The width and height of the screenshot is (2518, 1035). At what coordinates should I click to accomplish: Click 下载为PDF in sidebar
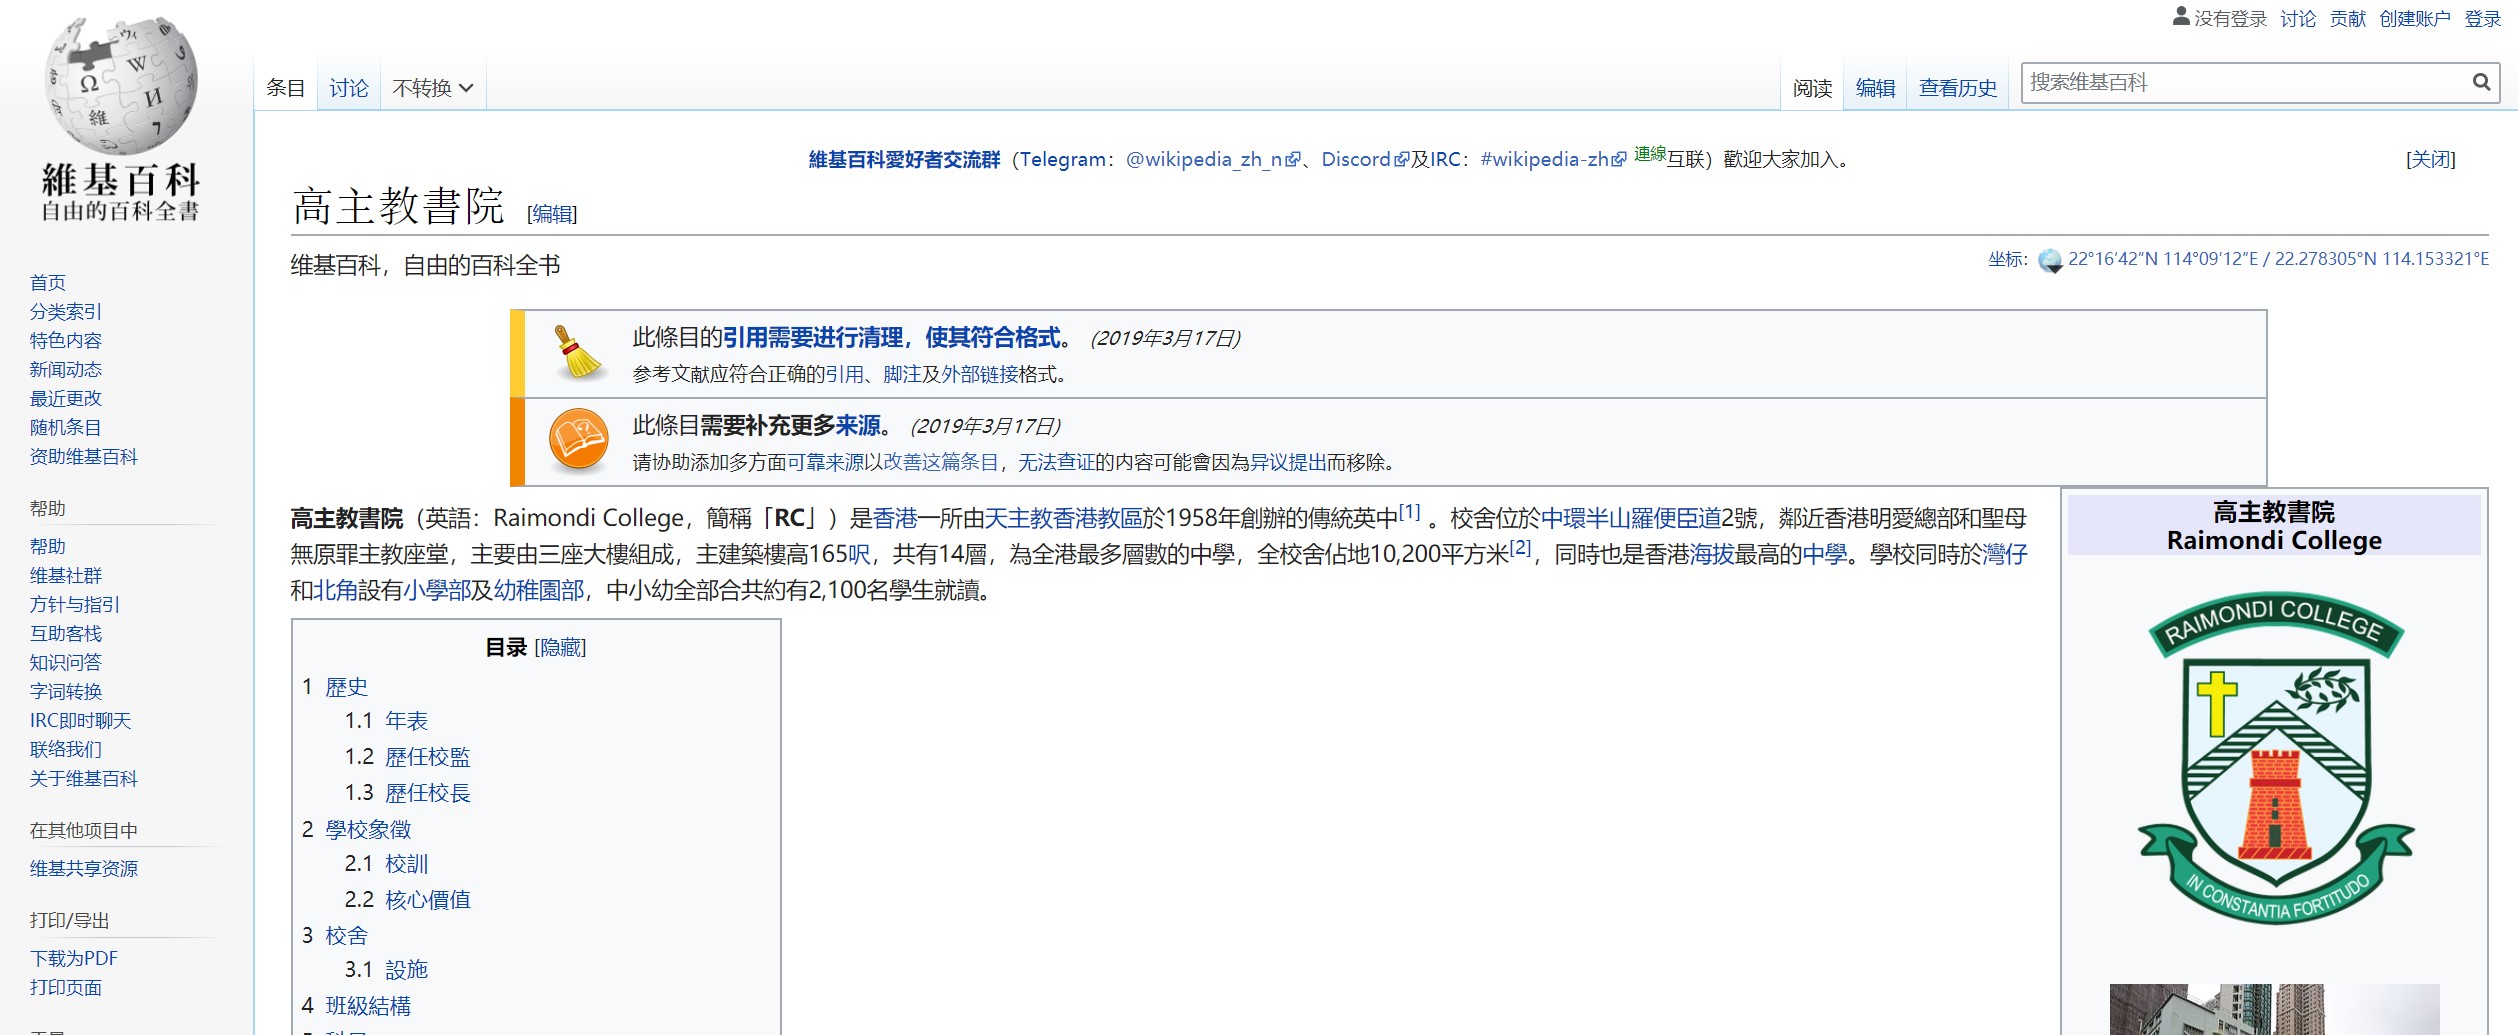[74, 959]
